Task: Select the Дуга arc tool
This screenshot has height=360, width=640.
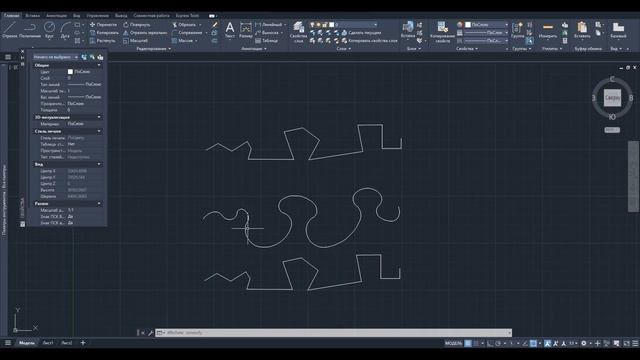Action: tap(65, 30)
